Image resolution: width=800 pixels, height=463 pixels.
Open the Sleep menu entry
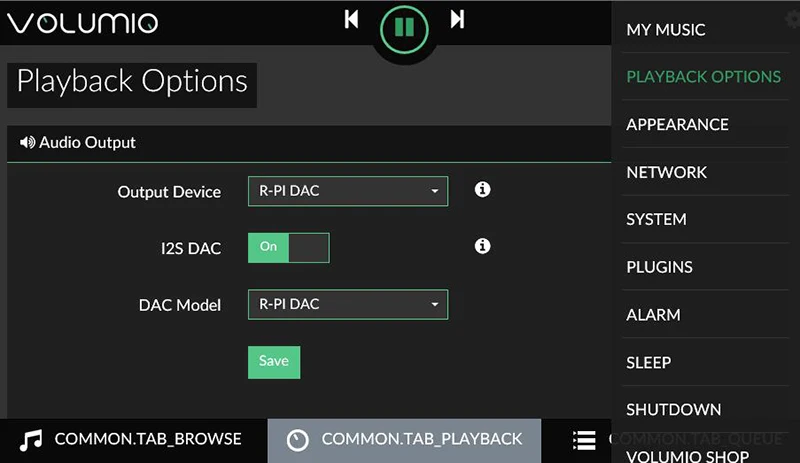tap(648, 362)
